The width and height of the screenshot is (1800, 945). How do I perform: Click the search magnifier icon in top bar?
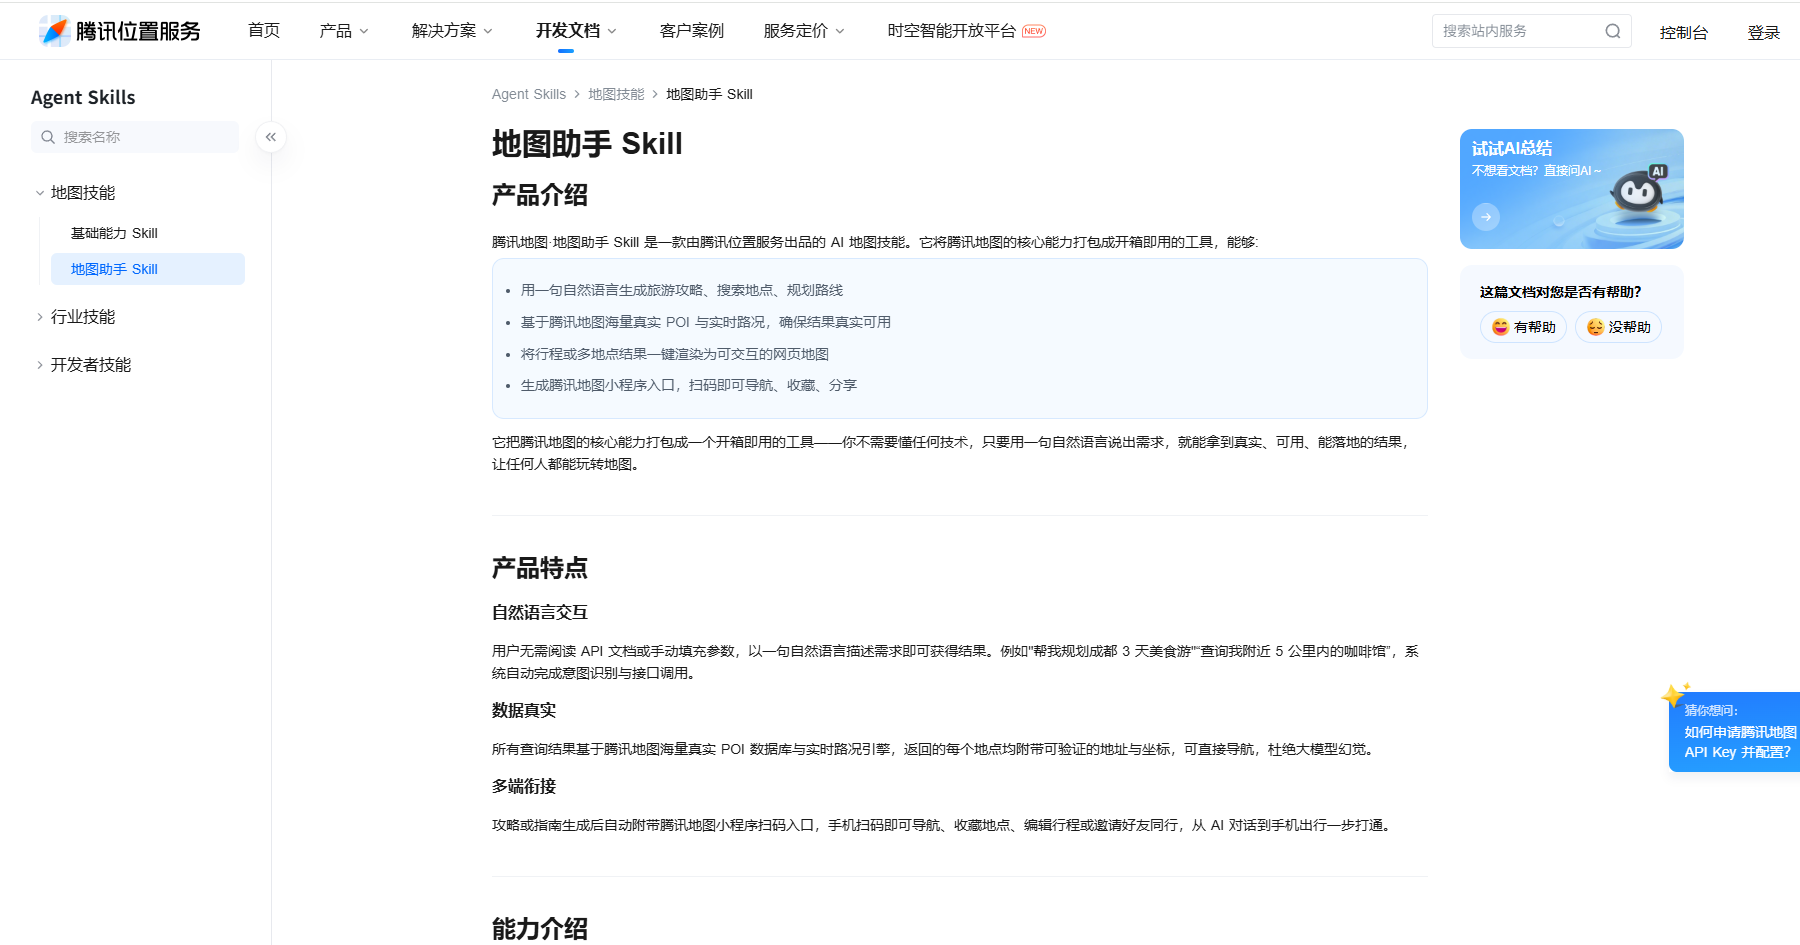(1612, 31)
